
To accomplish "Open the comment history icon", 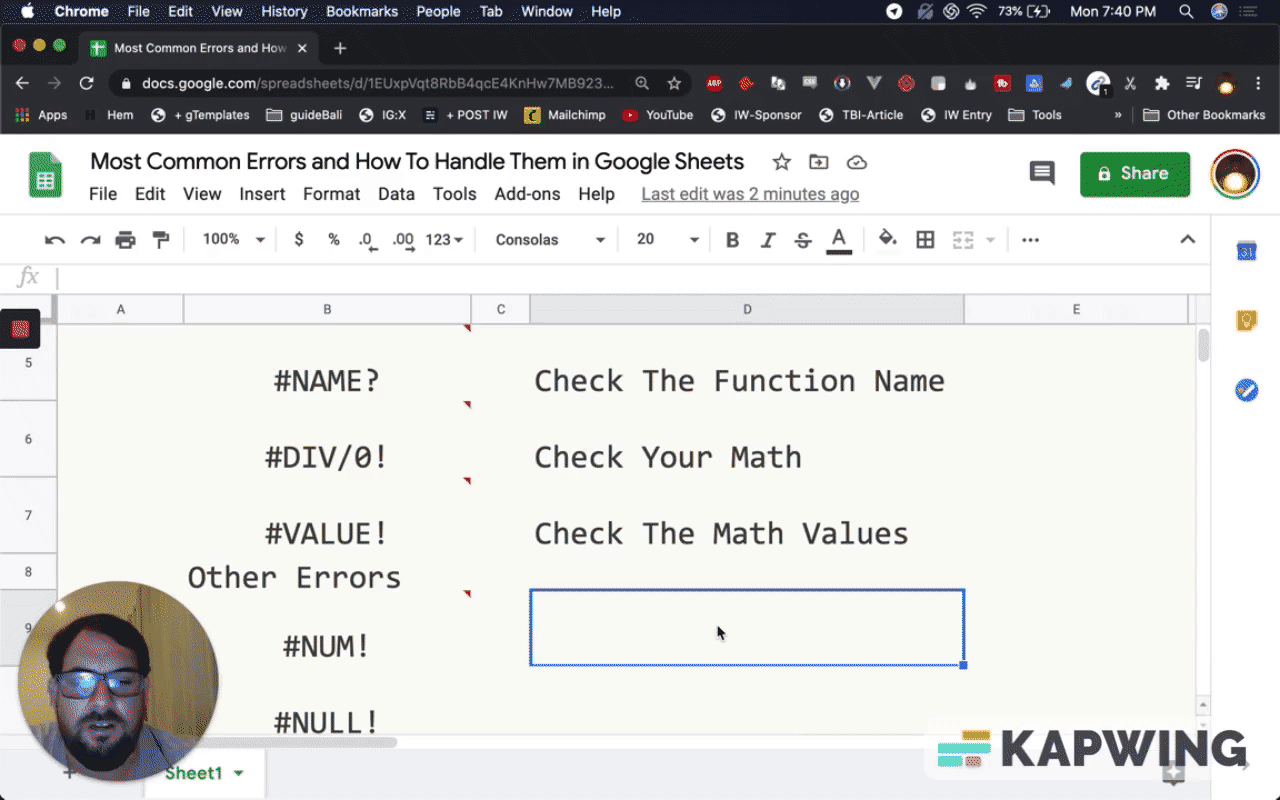I will click(1042, 173).
